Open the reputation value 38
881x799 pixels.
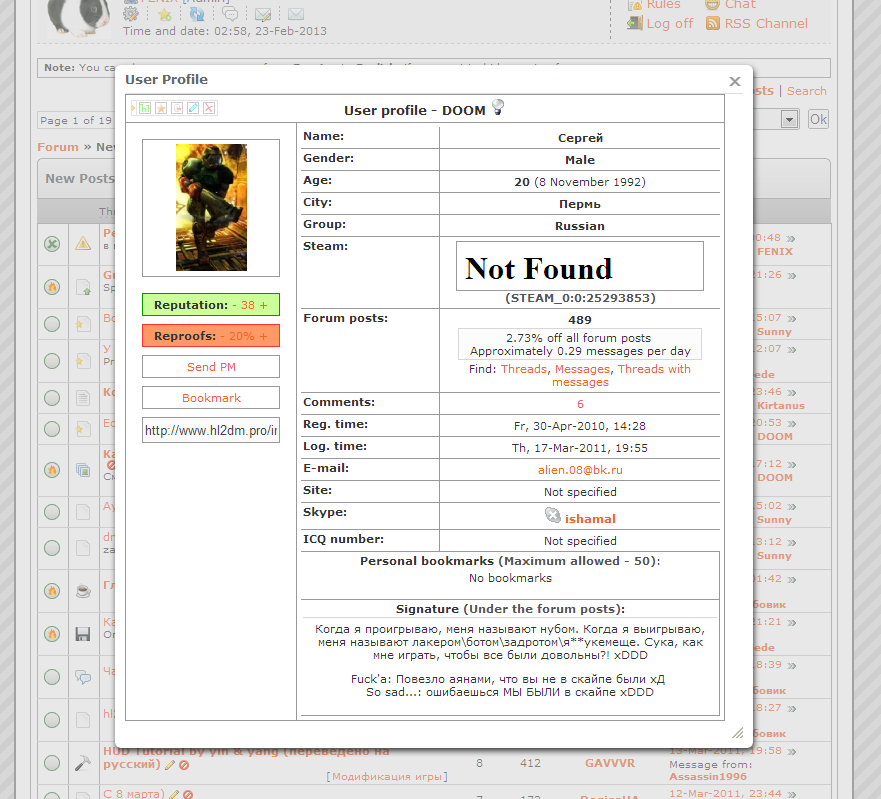click(248, 305)
